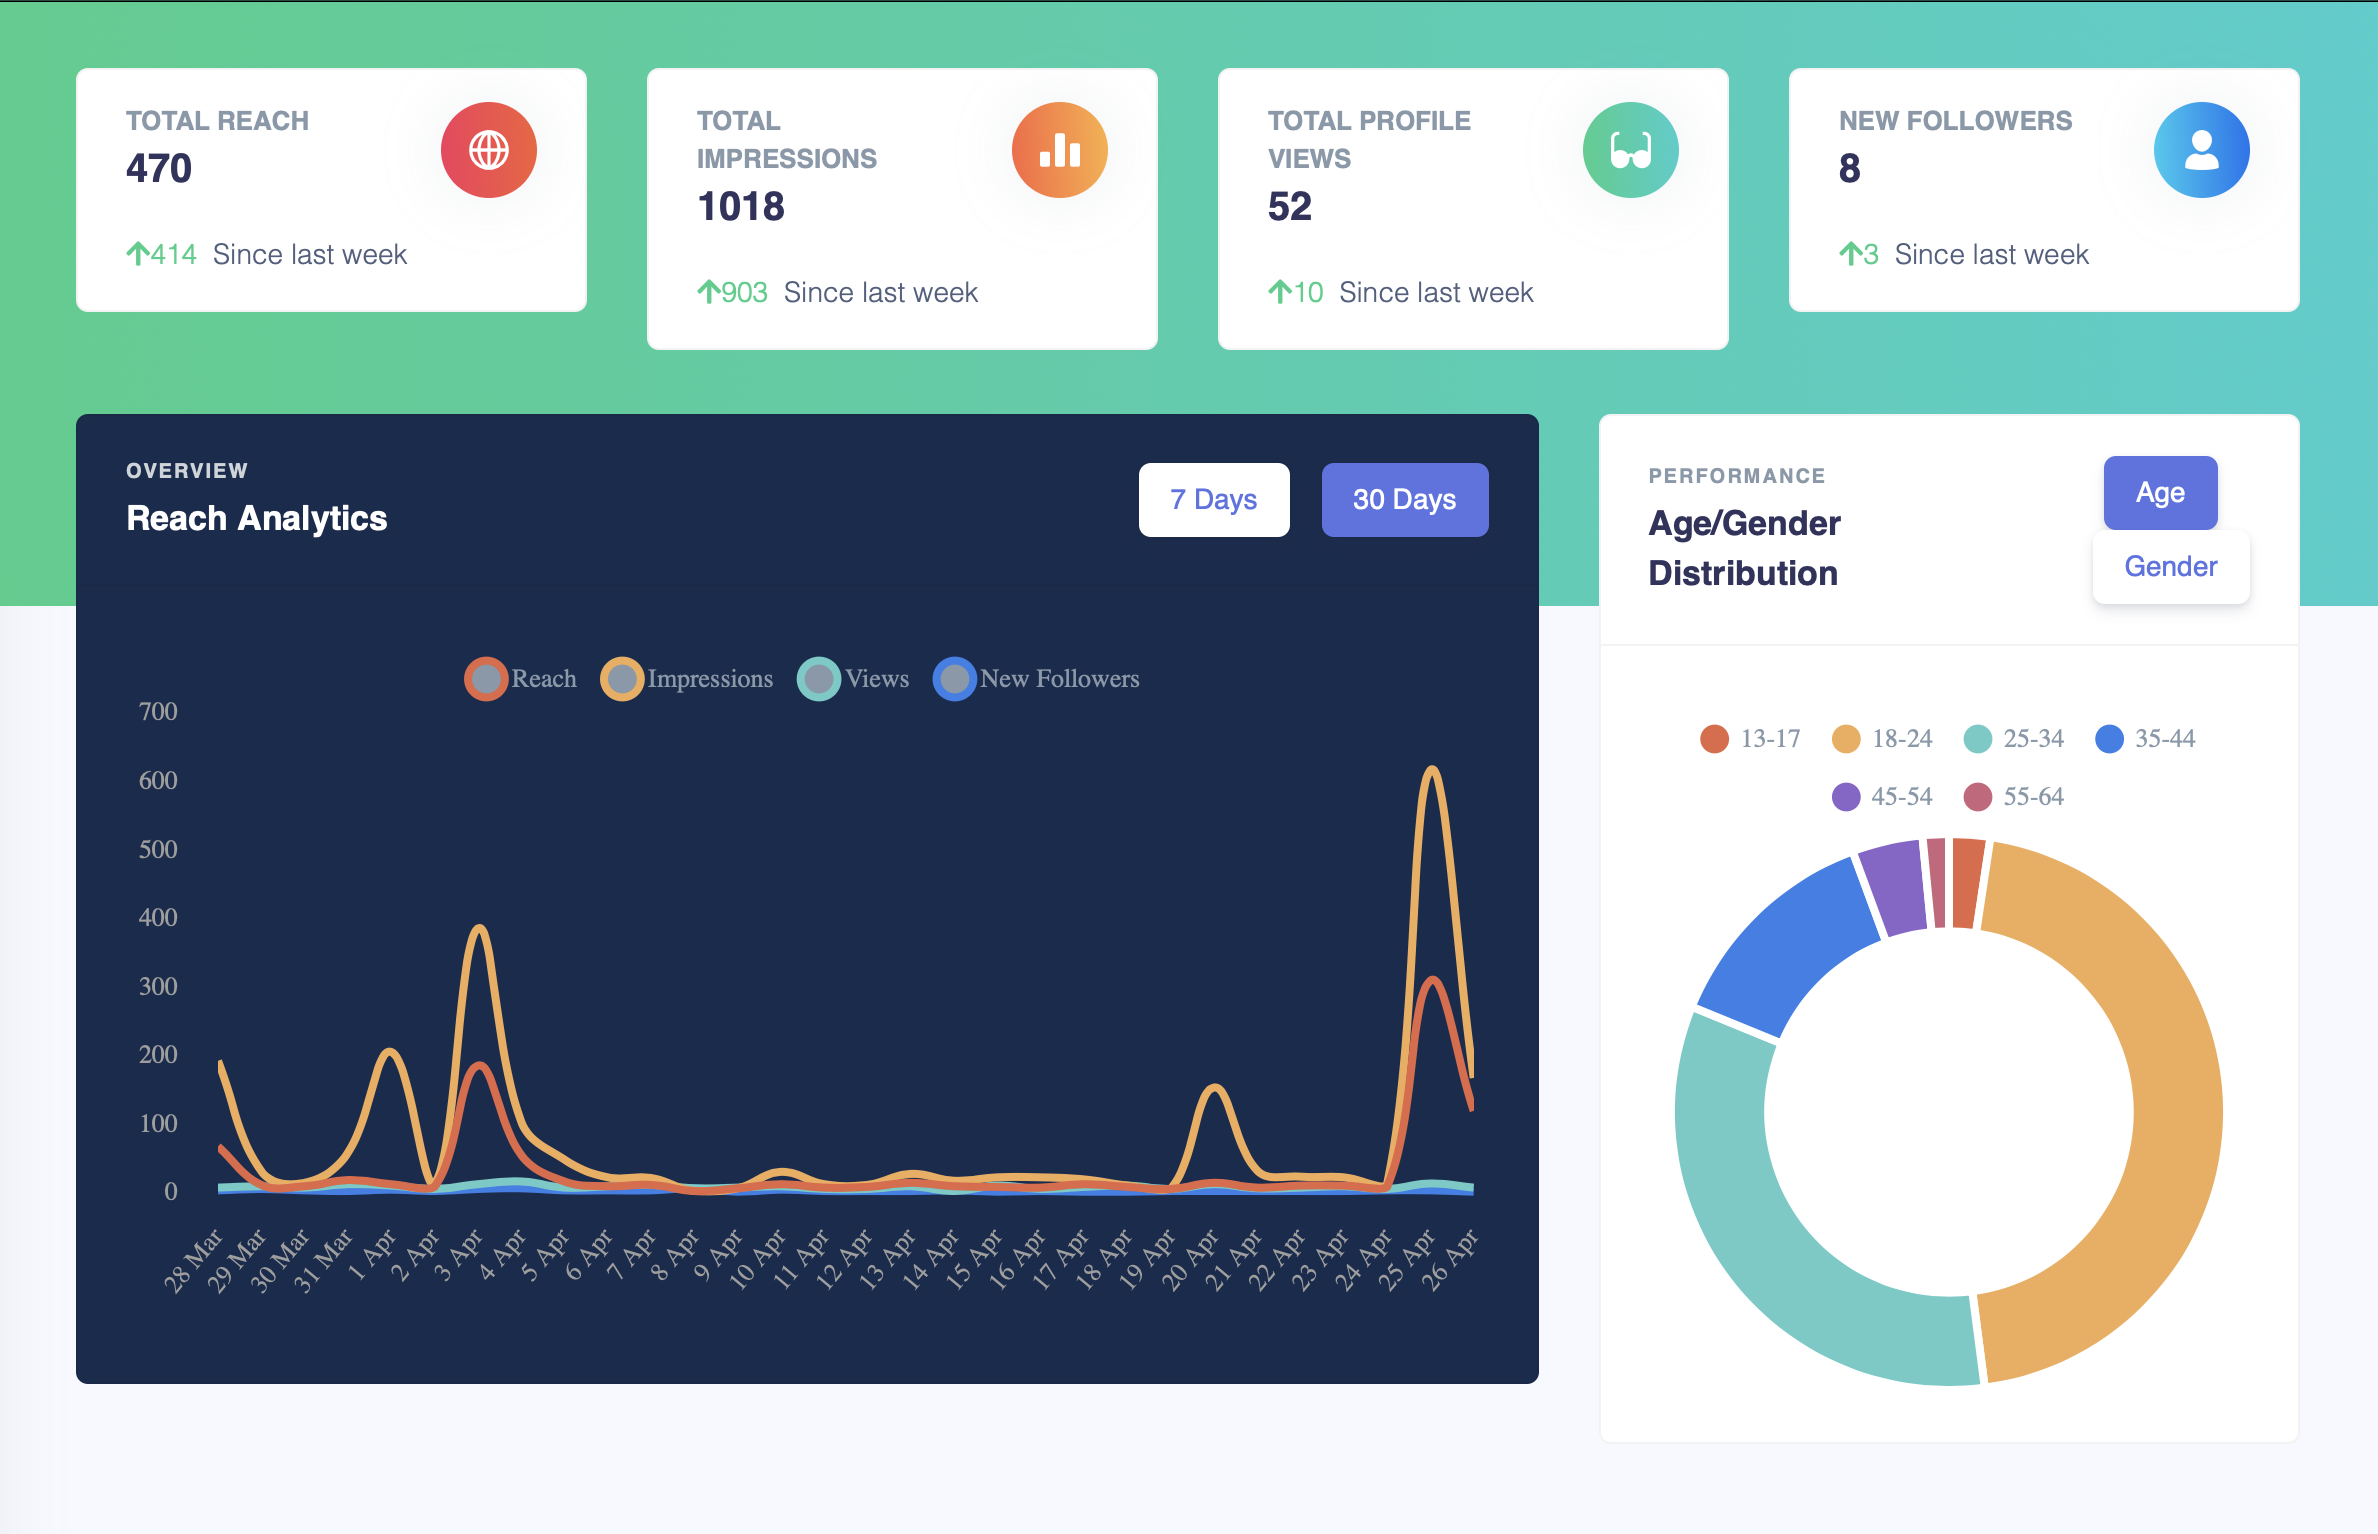The image size is (2378, 1534).
Task: Click the 25 Apr impressions peak
Action: [x=1432, y=769]
